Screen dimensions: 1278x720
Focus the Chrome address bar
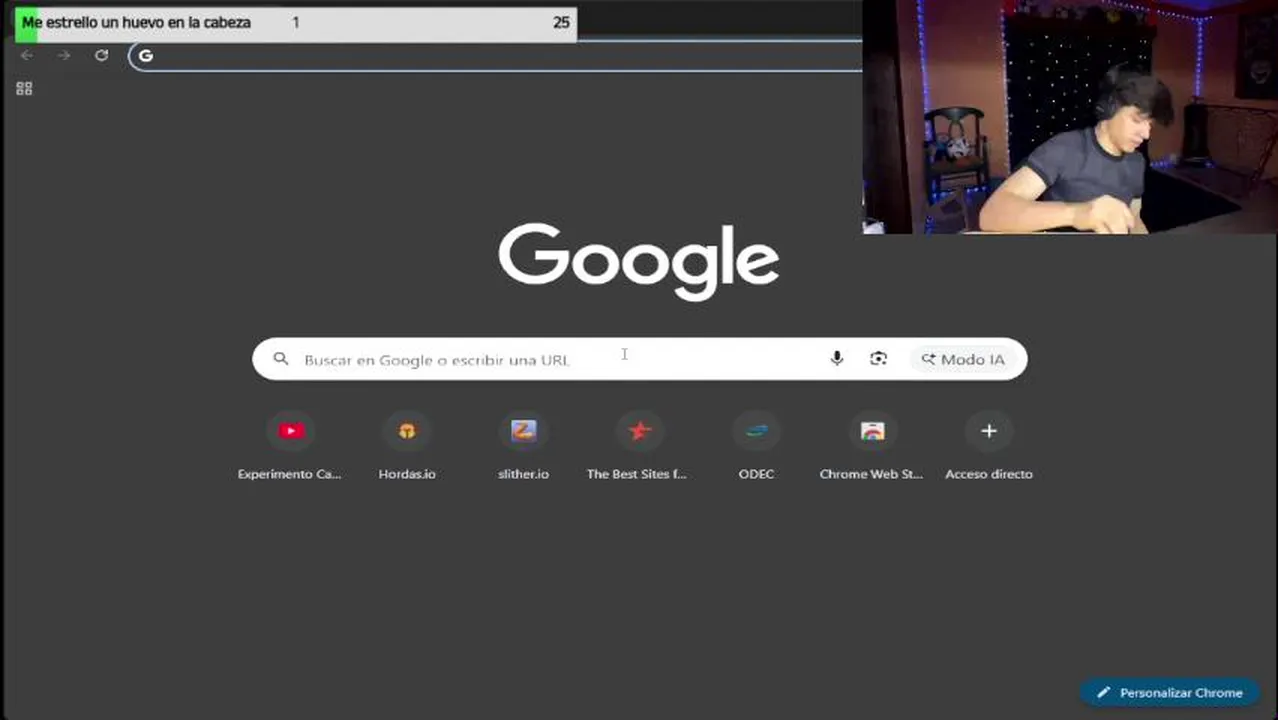pos(496,55)
